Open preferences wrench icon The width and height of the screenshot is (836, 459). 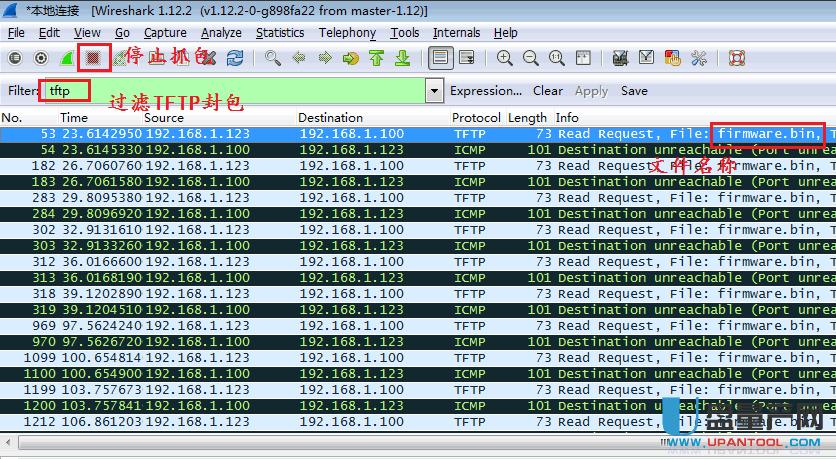(699, 58)
